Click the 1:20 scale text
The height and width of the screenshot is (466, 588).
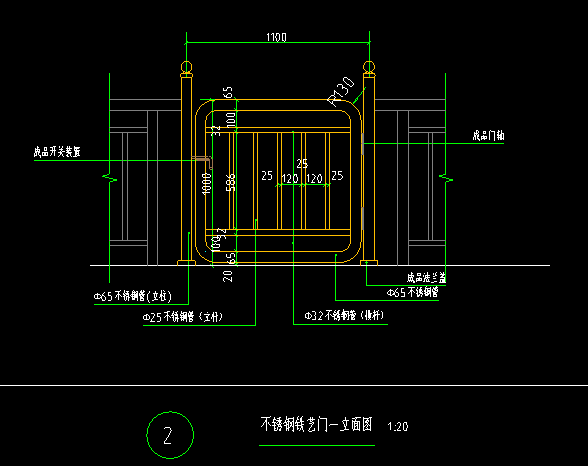[398, 427]
